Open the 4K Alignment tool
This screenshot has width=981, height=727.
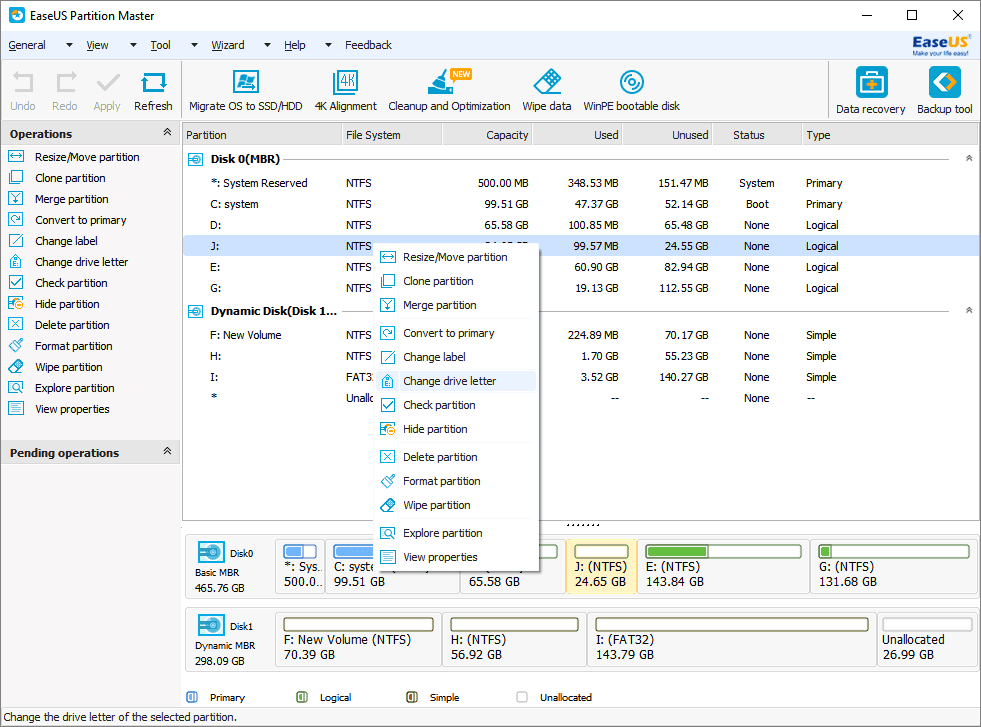(345, 91)
